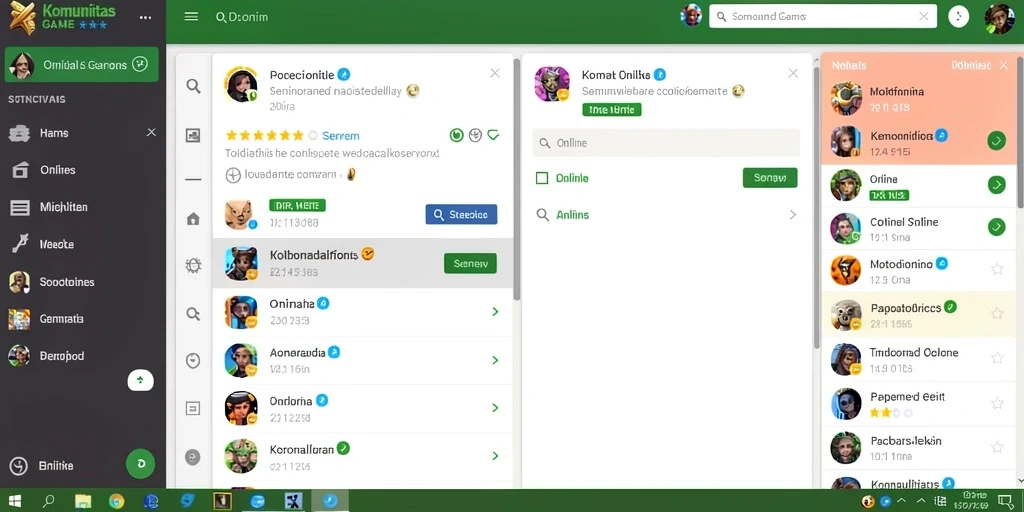Screen dimensions: 1024x512
Task: Click the three-dots menu beside Komunitas
Action: click(x=146, y=18)
